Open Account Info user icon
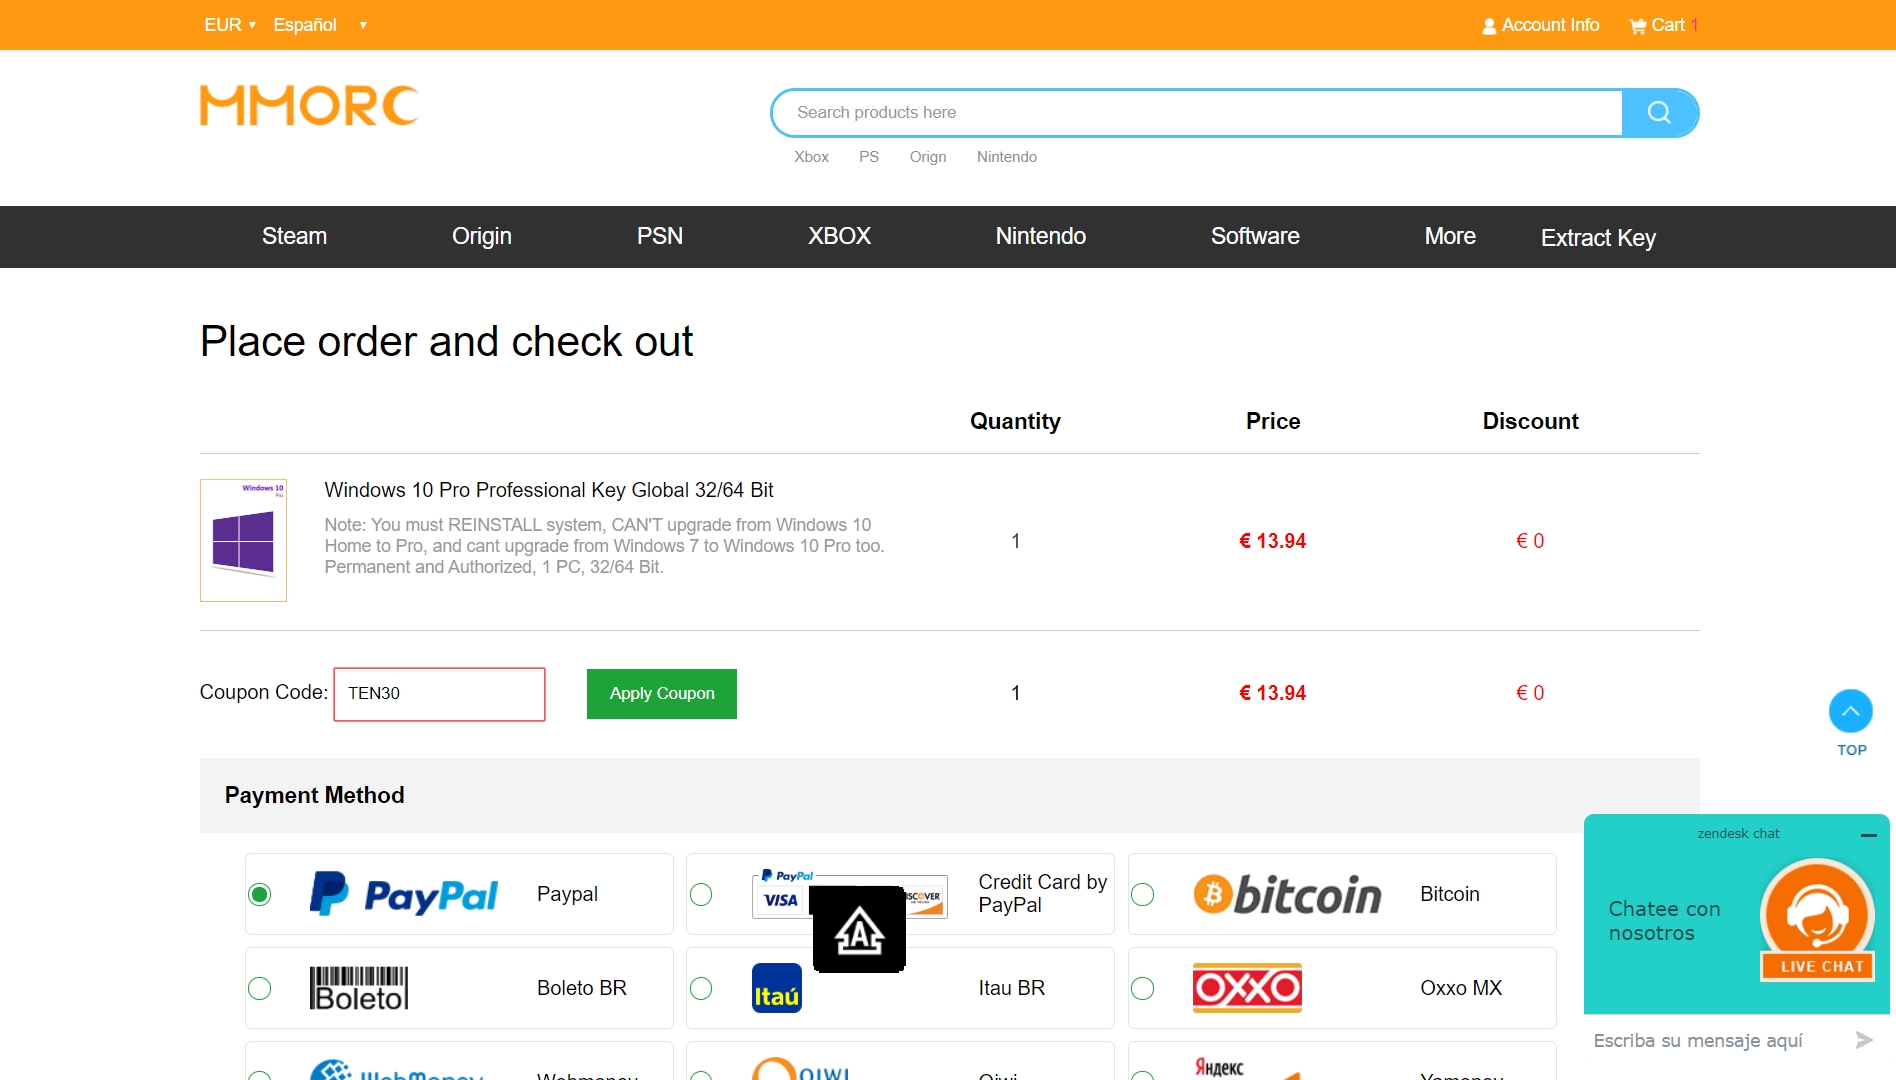This screenshot has height=1080, width=1896. [1489, 26]
